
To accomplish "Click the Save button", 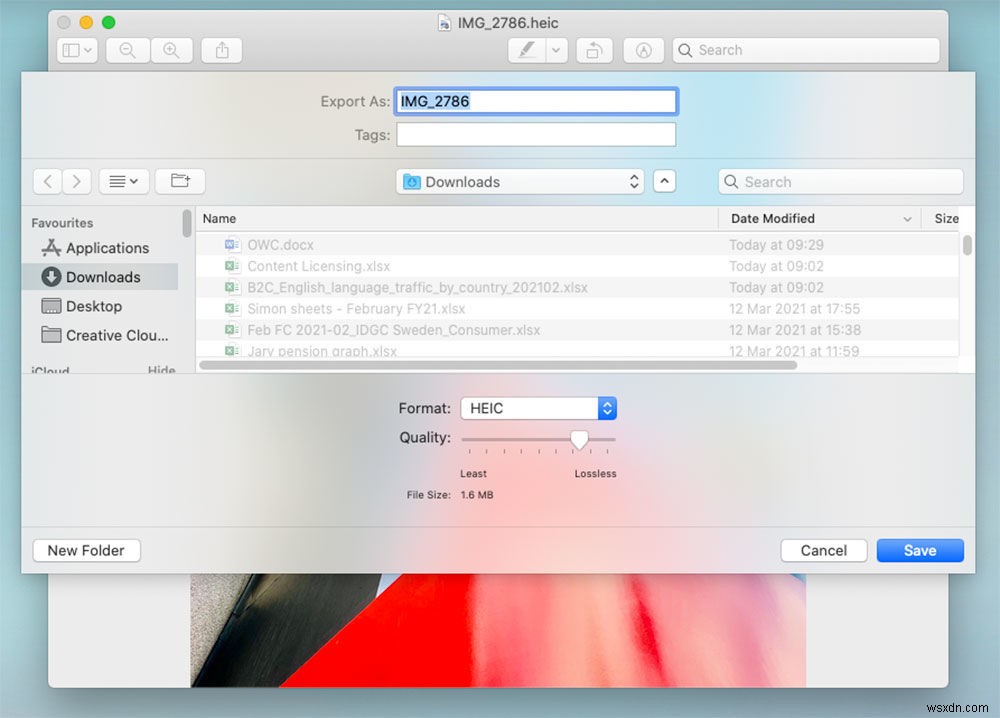I will [919, 550].
